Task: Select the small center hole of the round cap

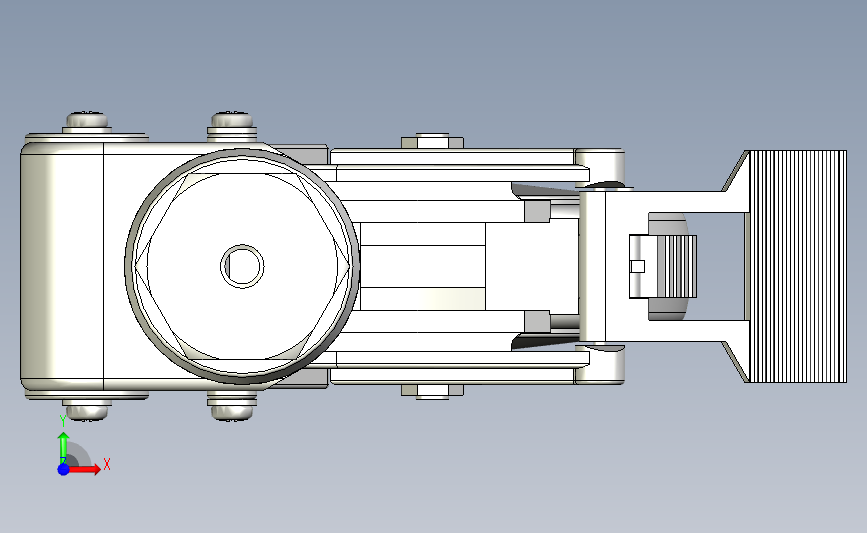Action: pyautogui.click(x=242, y=266)
